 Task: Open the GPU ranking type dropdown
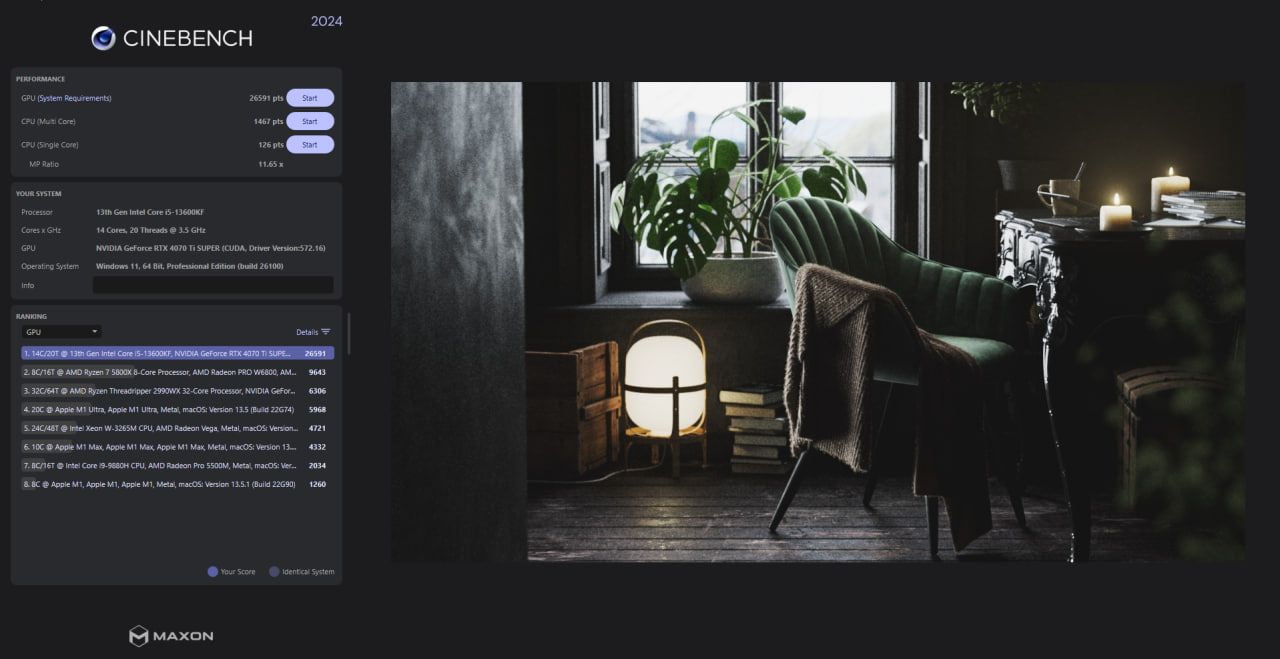[62, 332]
